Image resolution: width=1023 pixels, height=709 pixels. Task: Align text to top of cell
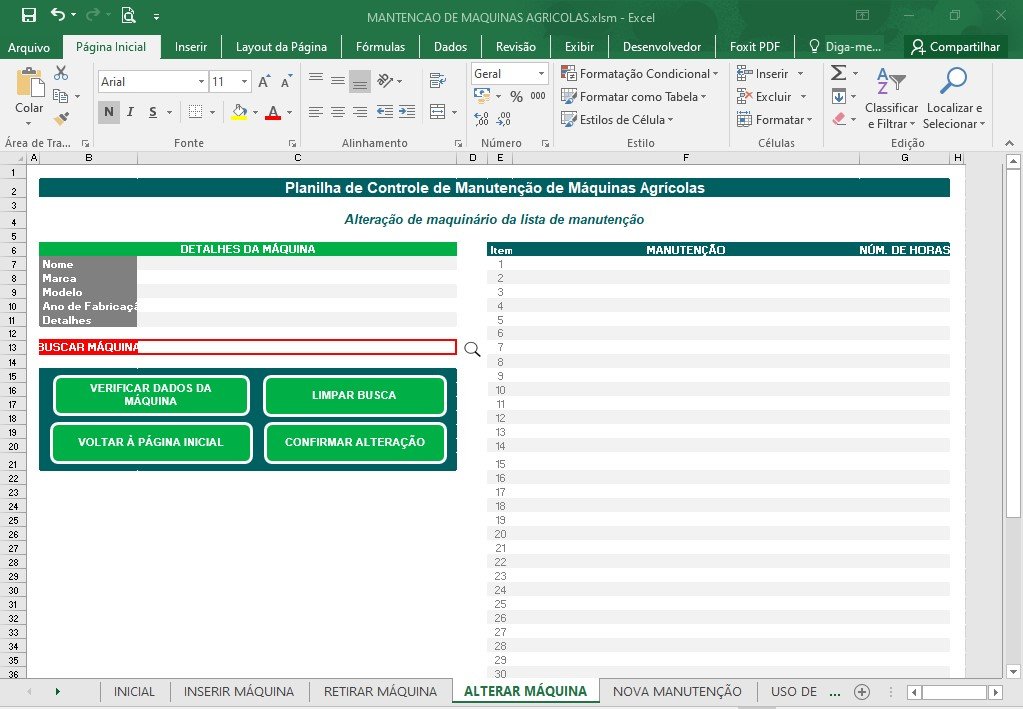pos(316,80)
